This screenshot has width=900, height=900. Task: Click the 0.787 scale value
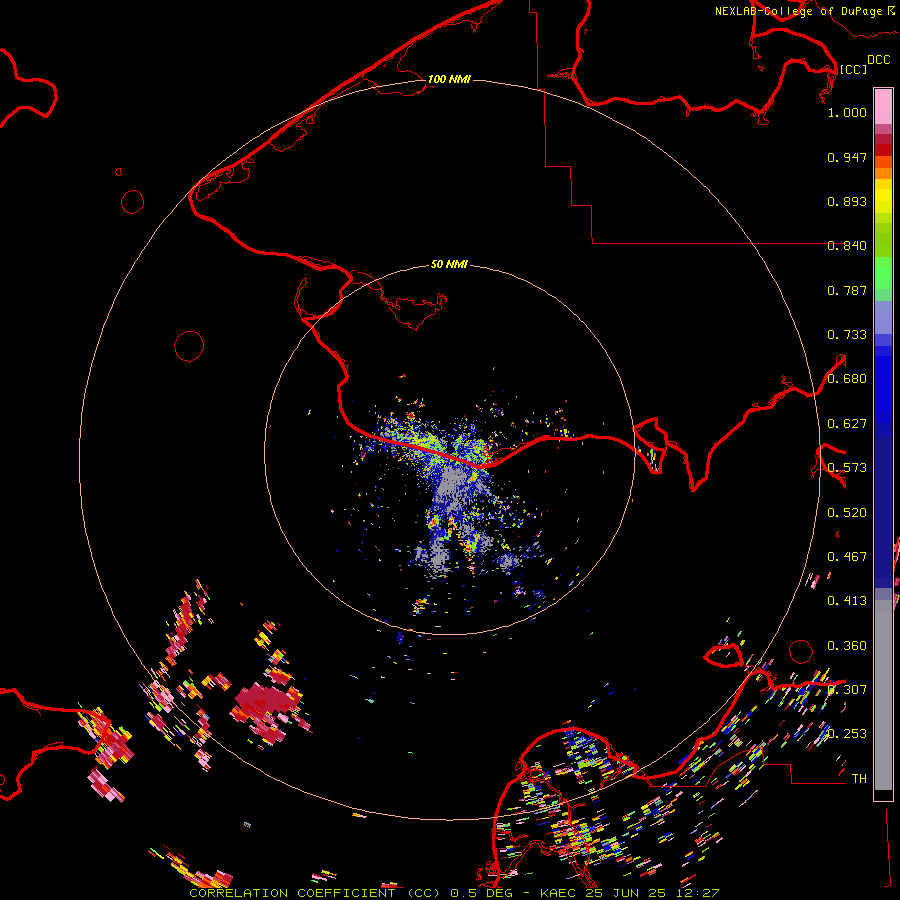[847, 290]
